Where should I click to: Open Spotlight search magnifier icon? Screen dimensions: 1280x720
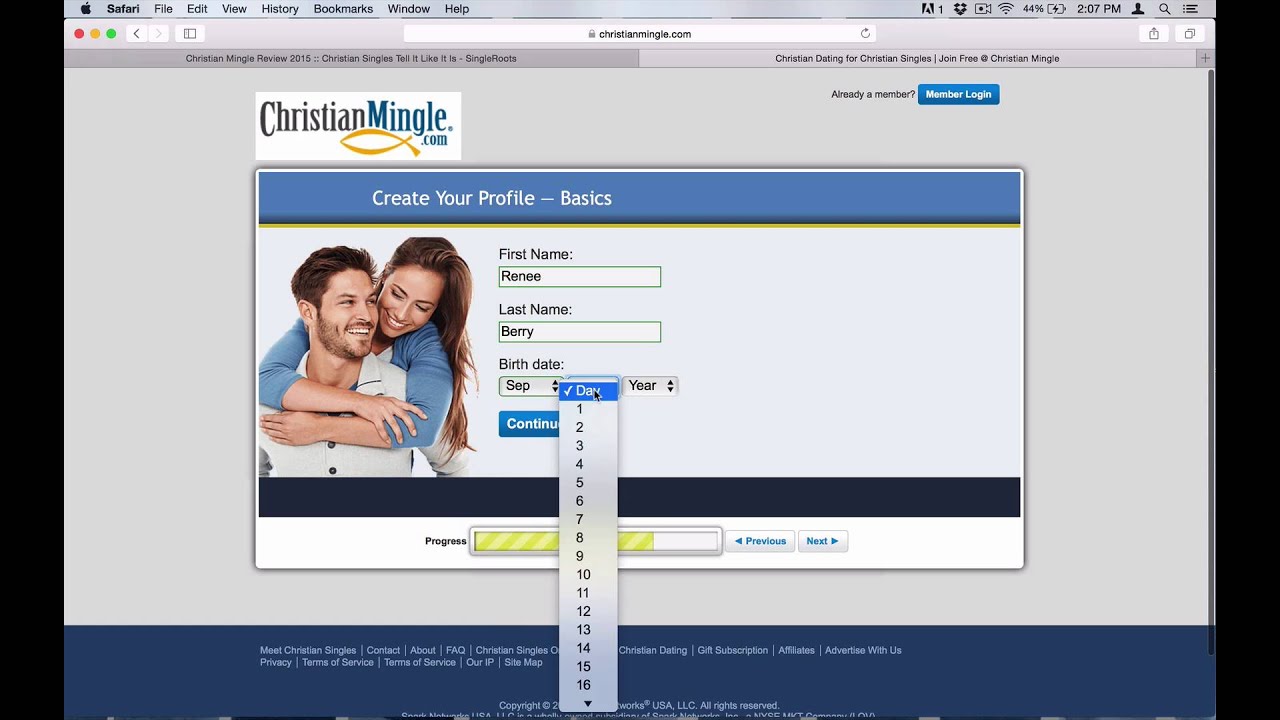click(x=1165, y=9)
